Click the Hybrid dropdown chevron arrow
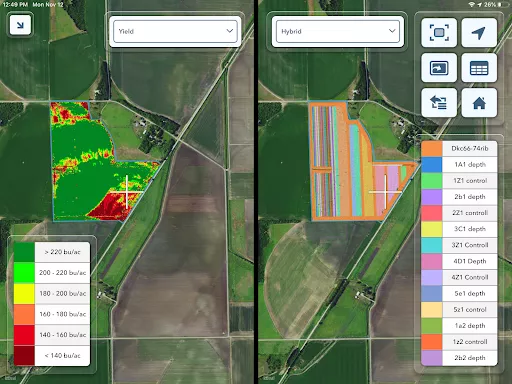The image size is (512, 384). click(392, 31)
